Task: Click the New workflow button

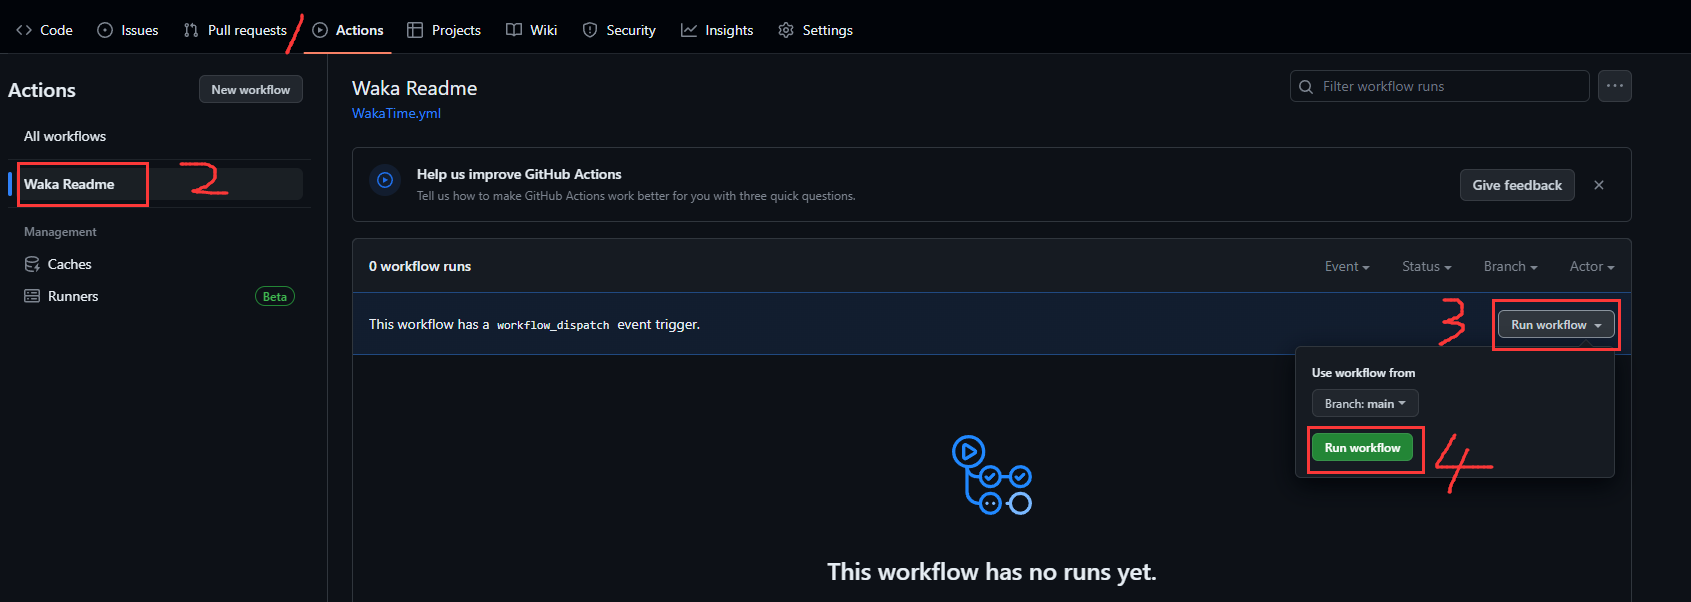Action: pyautogui.click(x=251, y=89)
